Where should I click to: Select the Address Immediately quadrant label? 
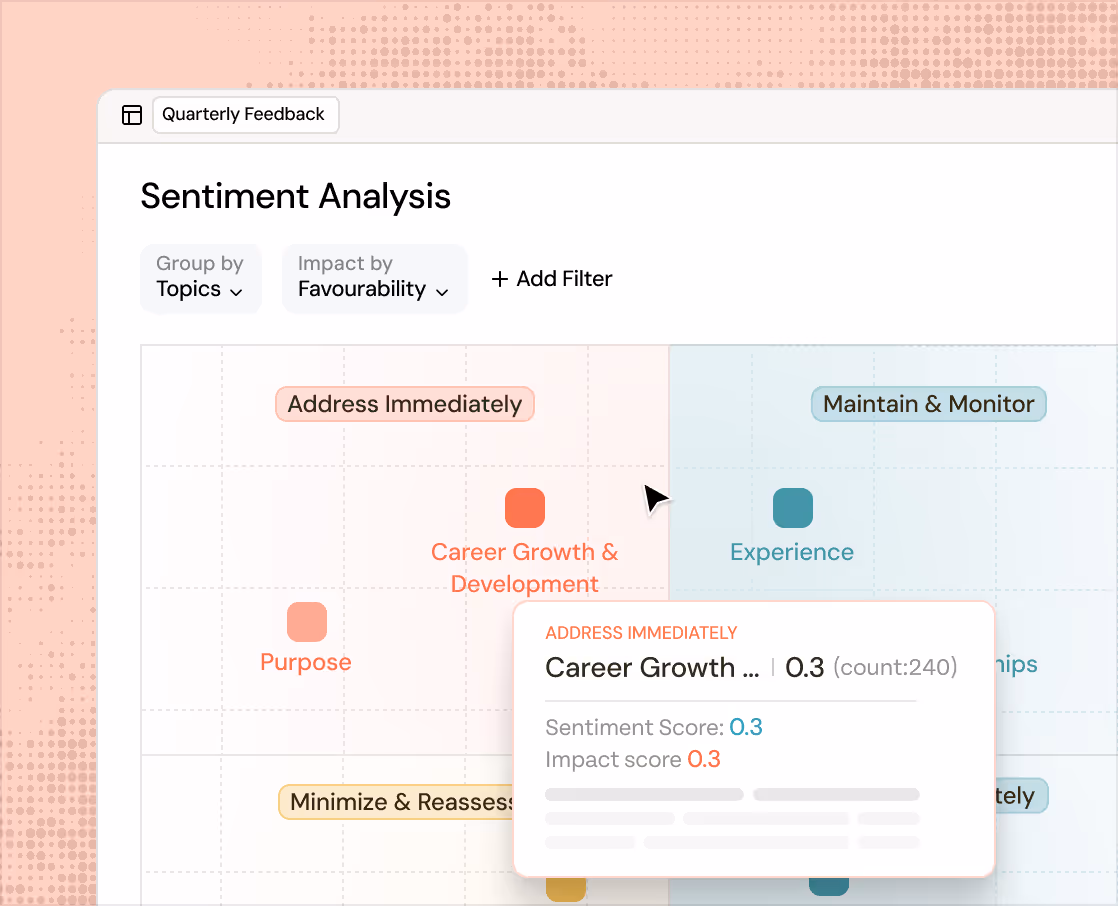click(x=404, y=404)
